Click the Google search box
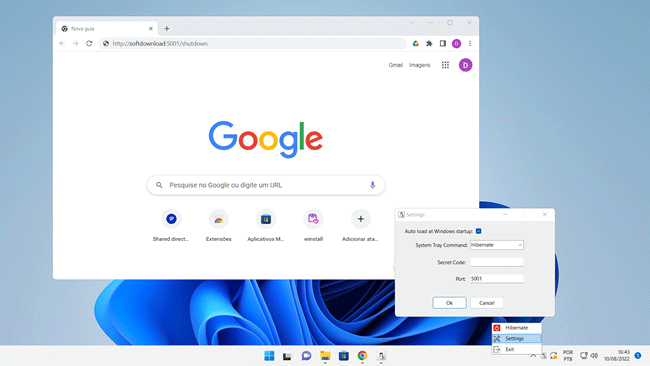This screenshot has width=650, height=366. [x=266, y=185]
